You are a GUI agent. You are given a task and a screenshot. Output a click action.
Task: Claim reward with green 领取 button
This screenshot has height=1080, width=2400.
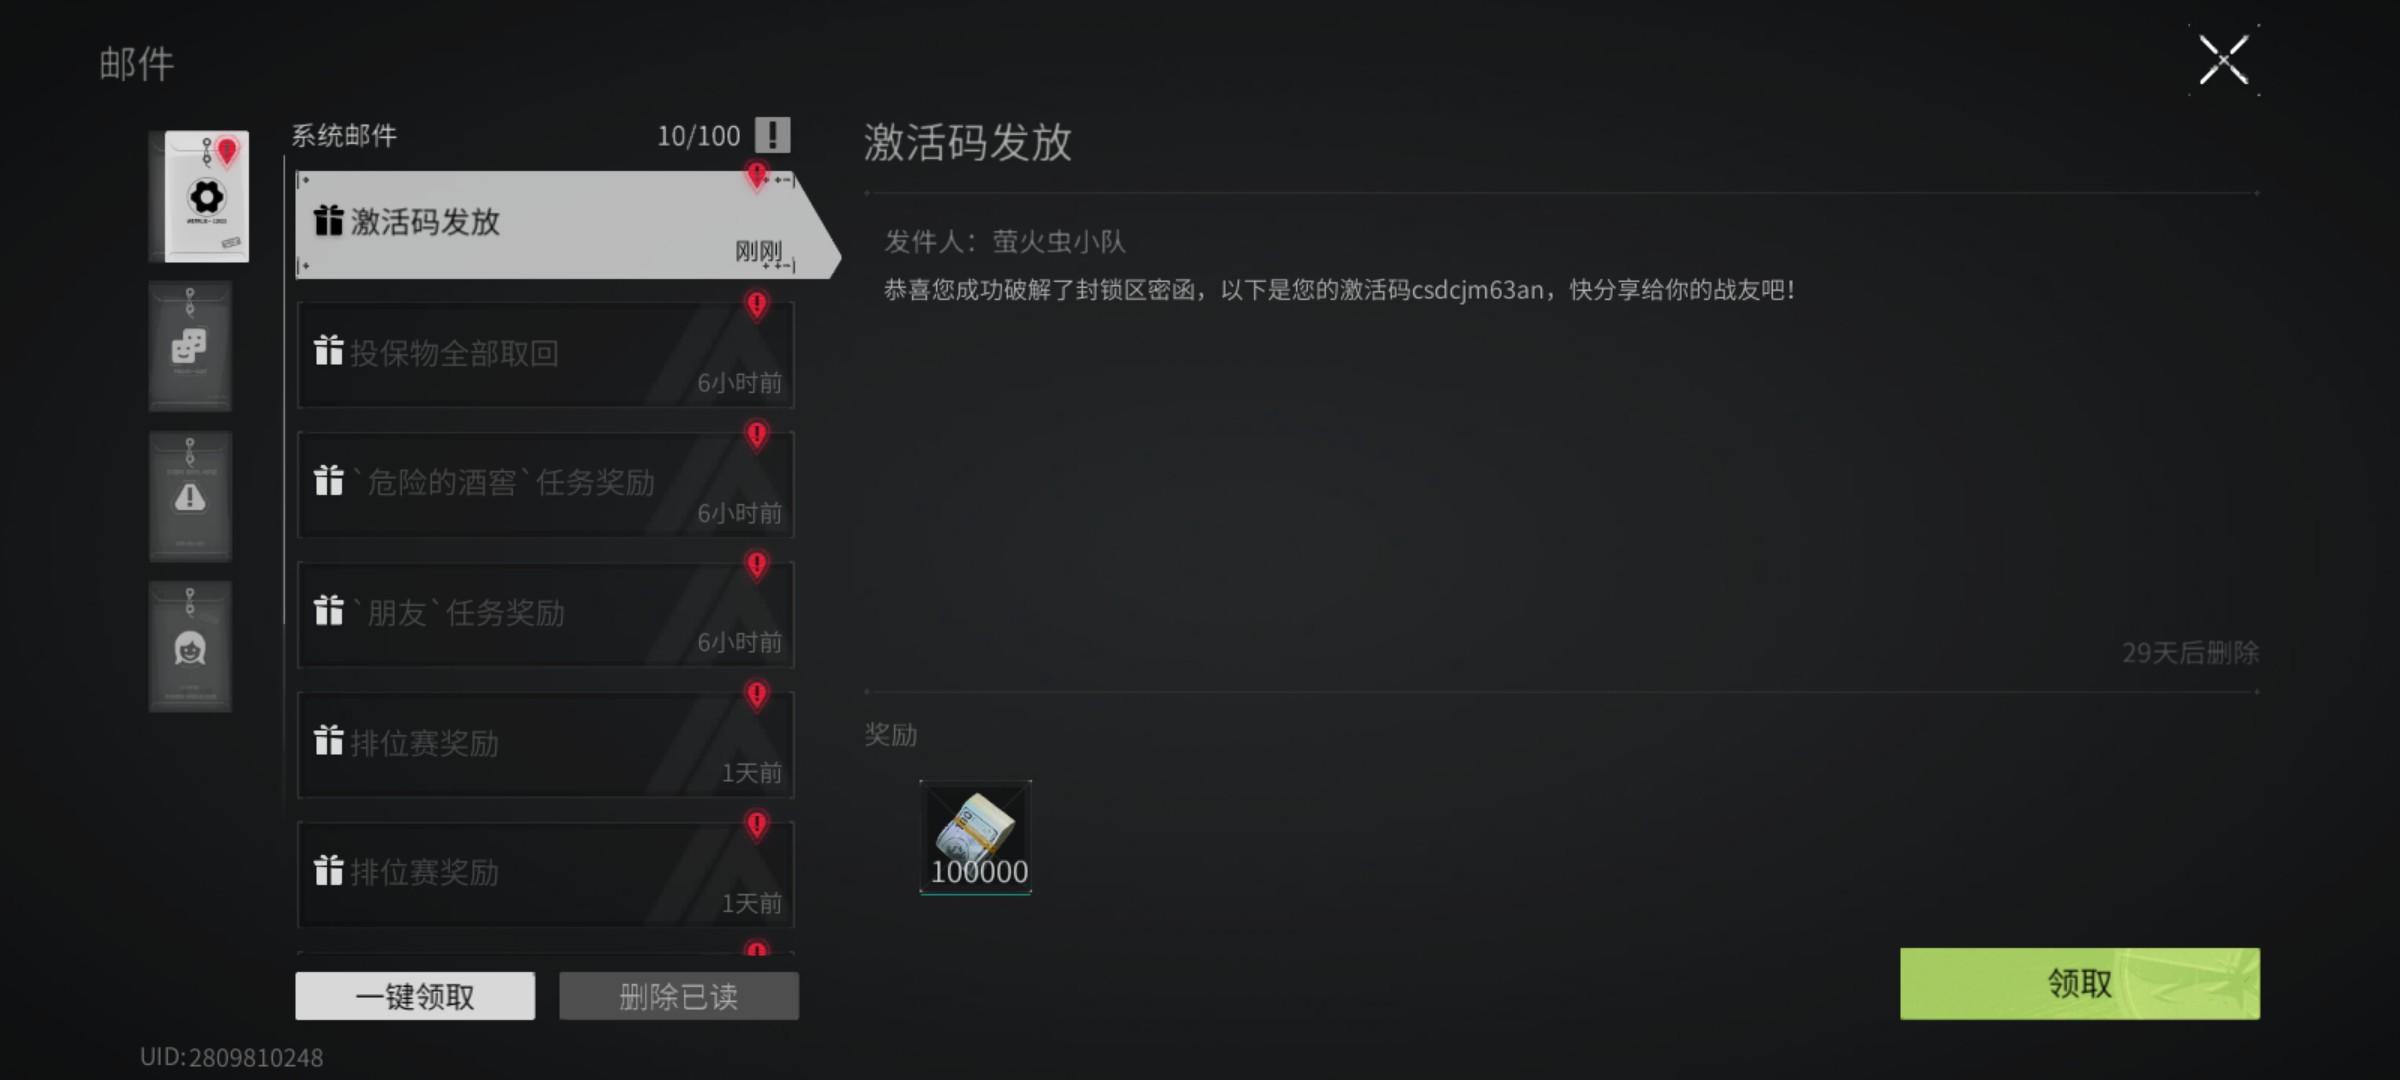pos(2080,984)
